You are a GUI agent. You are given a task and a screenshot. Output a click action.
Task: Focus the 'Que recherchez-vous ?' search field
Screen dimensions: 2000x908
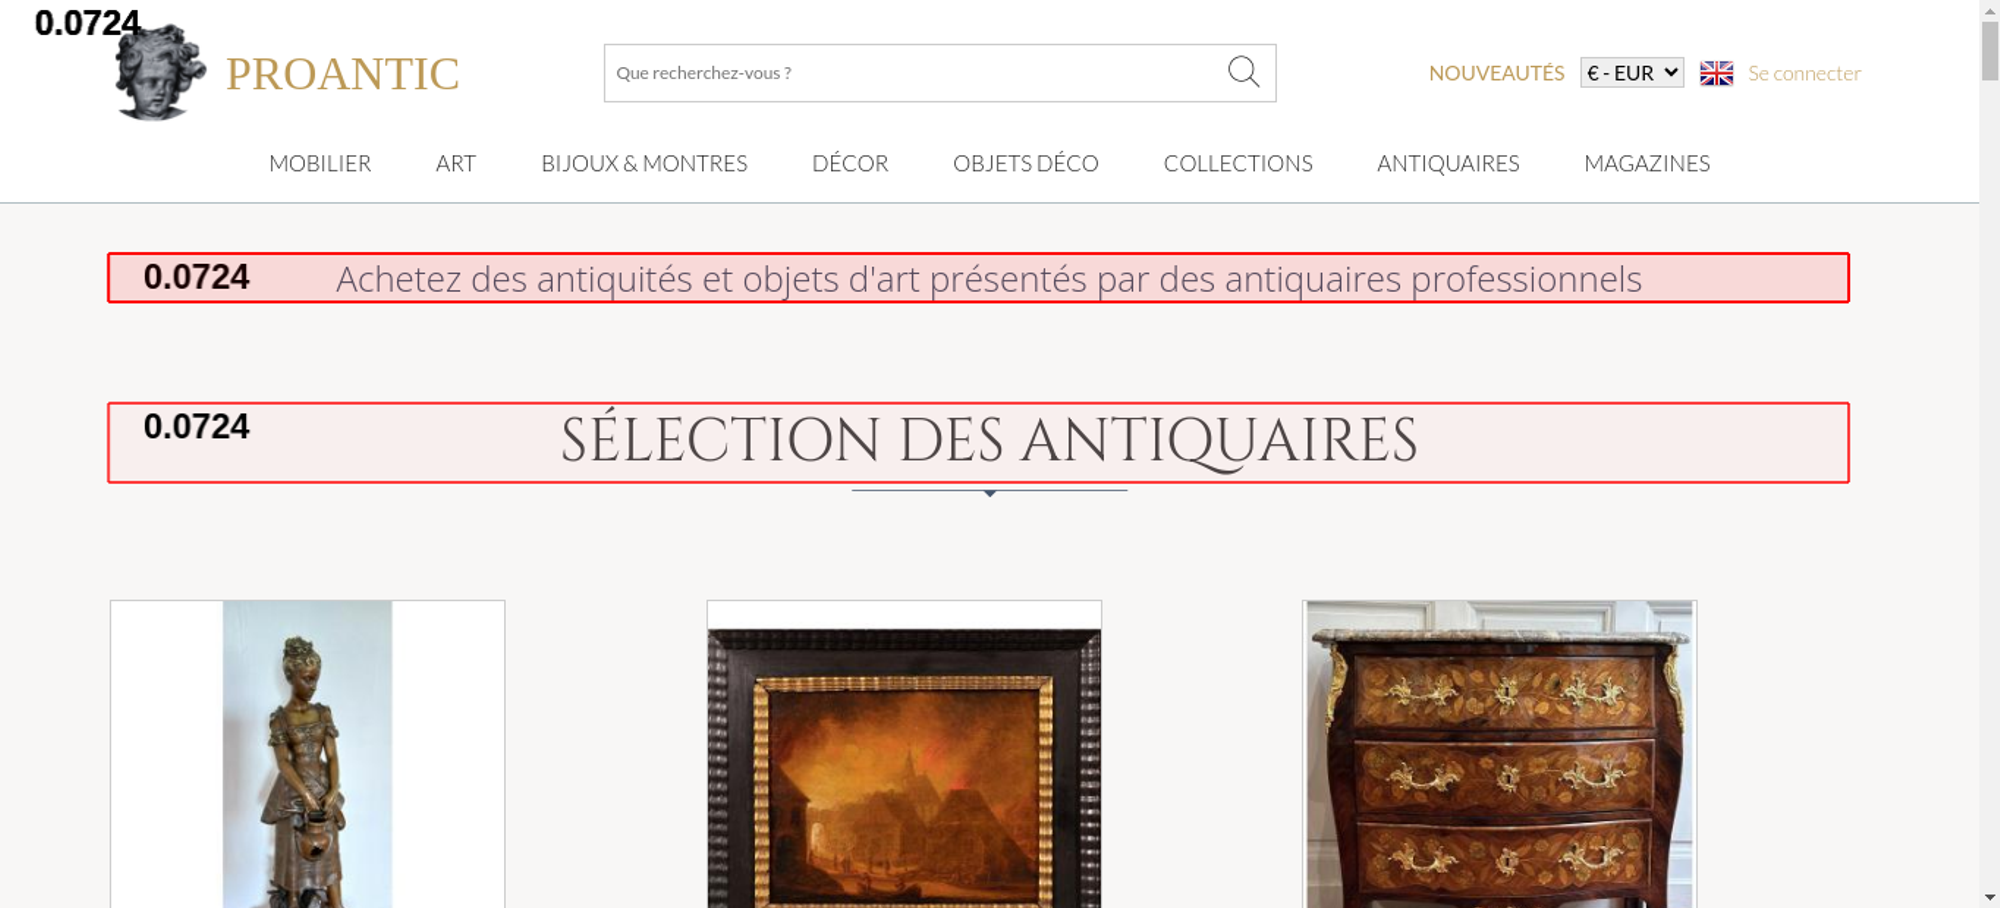click(915, 73)
